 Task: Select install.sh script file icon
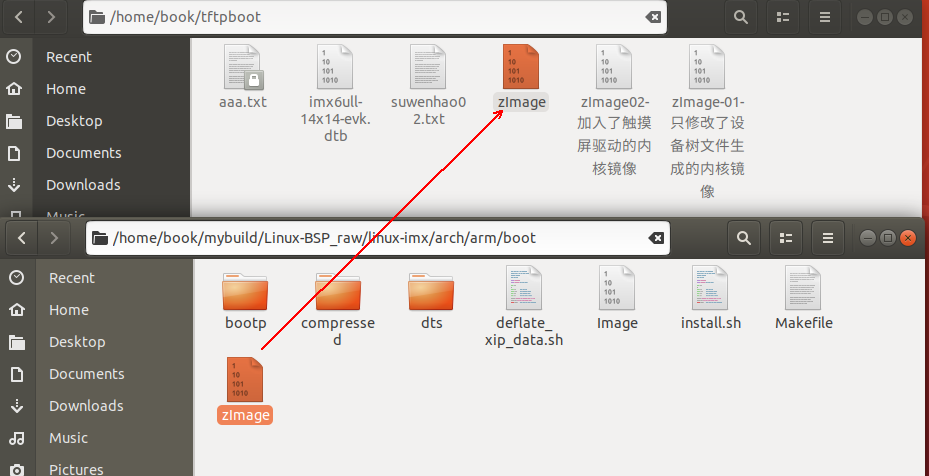pyautogui.click(x=710, y=287)
